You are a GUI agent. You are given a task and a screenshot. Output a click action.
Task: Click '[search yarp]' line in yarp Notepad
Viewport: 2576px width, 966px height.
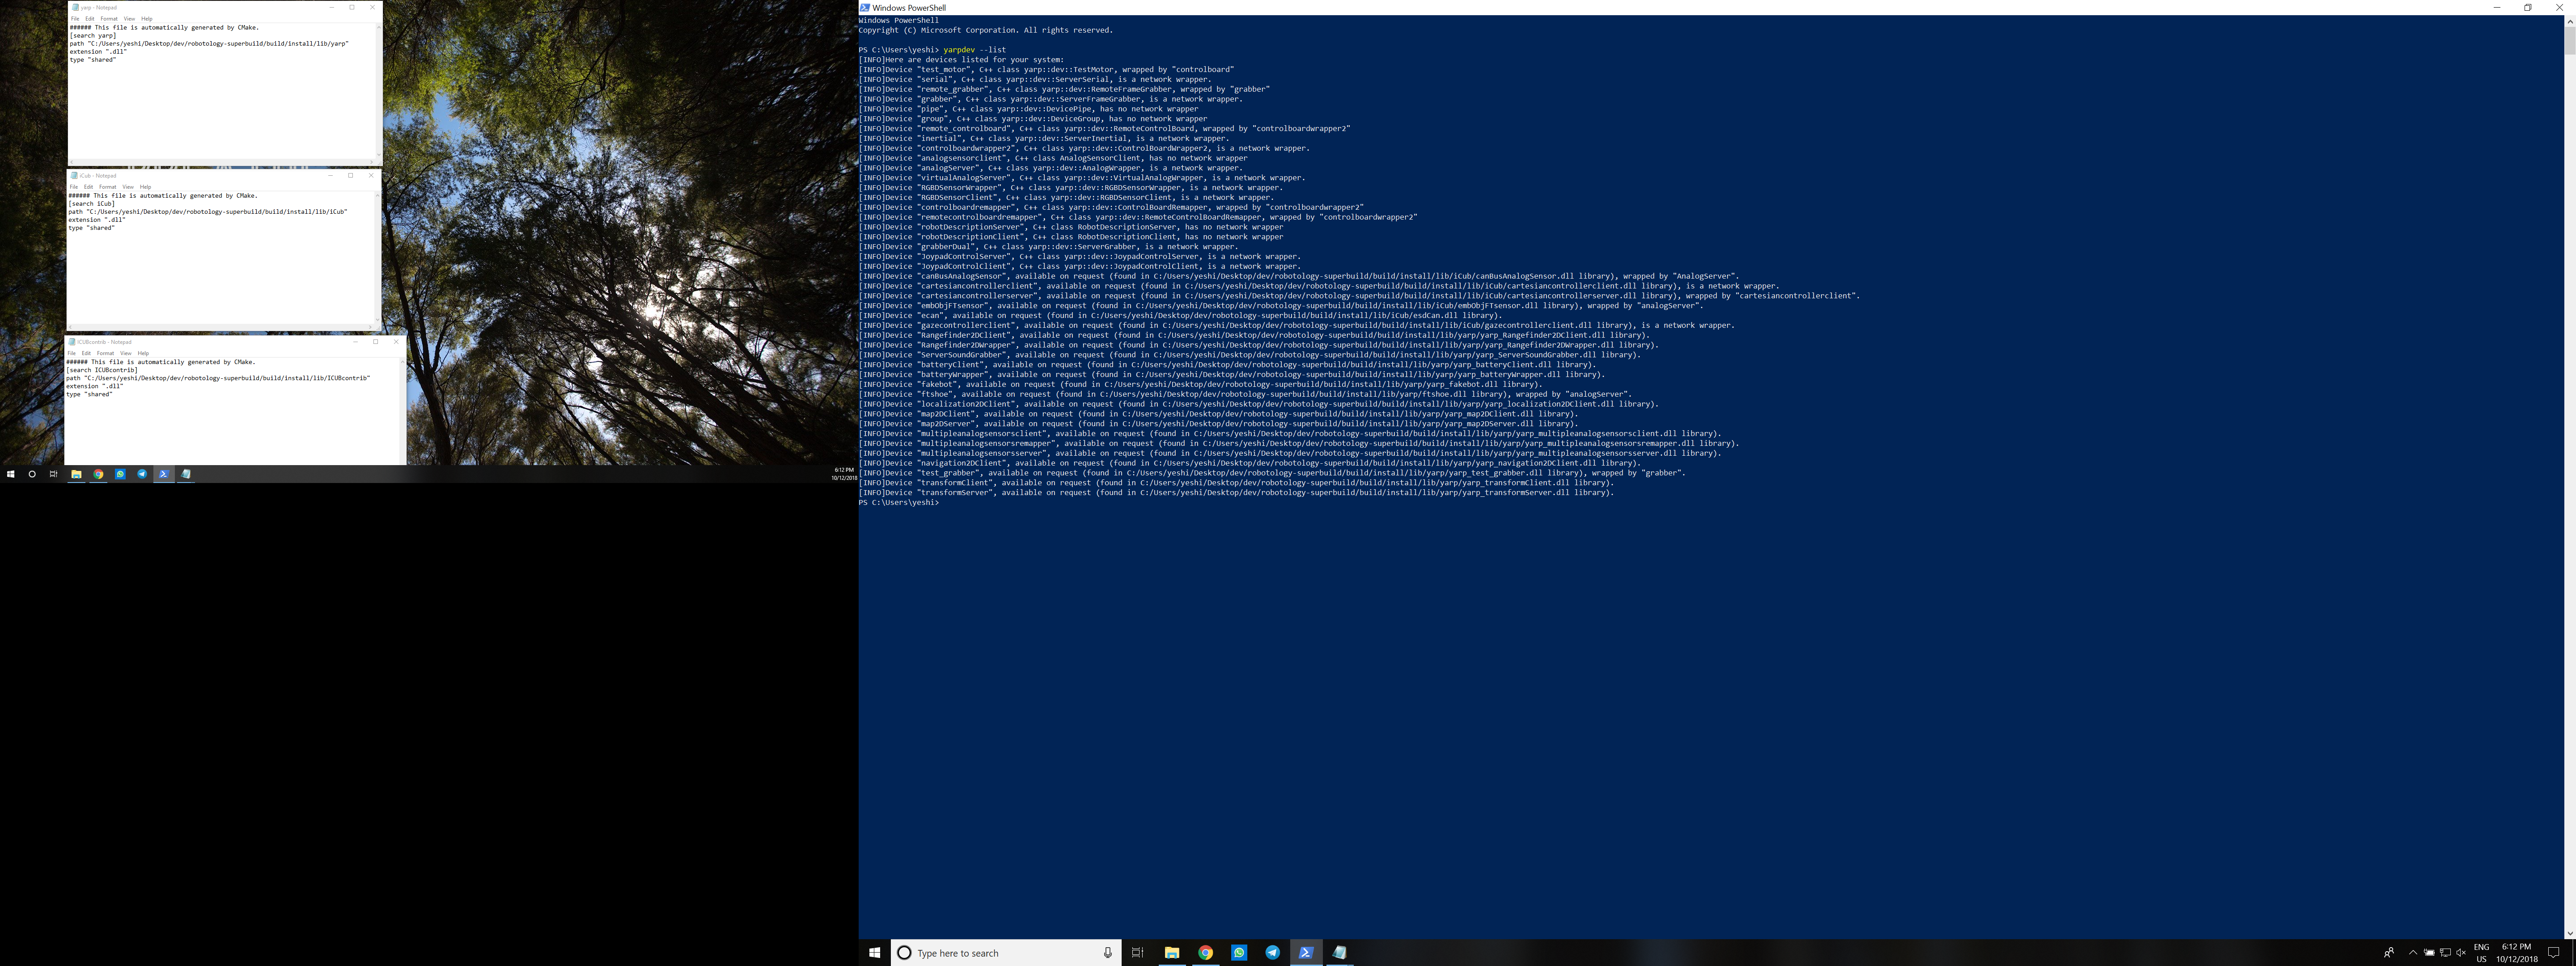tap(93, 36)
